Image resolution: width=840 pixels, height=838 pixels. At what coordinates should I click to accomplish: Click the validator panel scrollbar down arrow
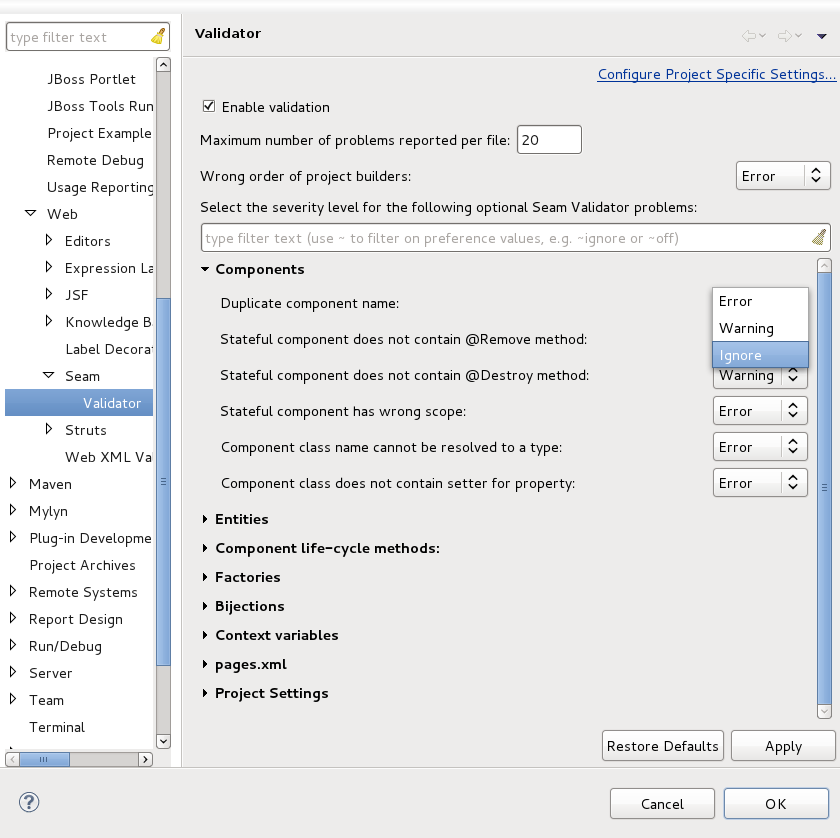click(x=824, y=711)
